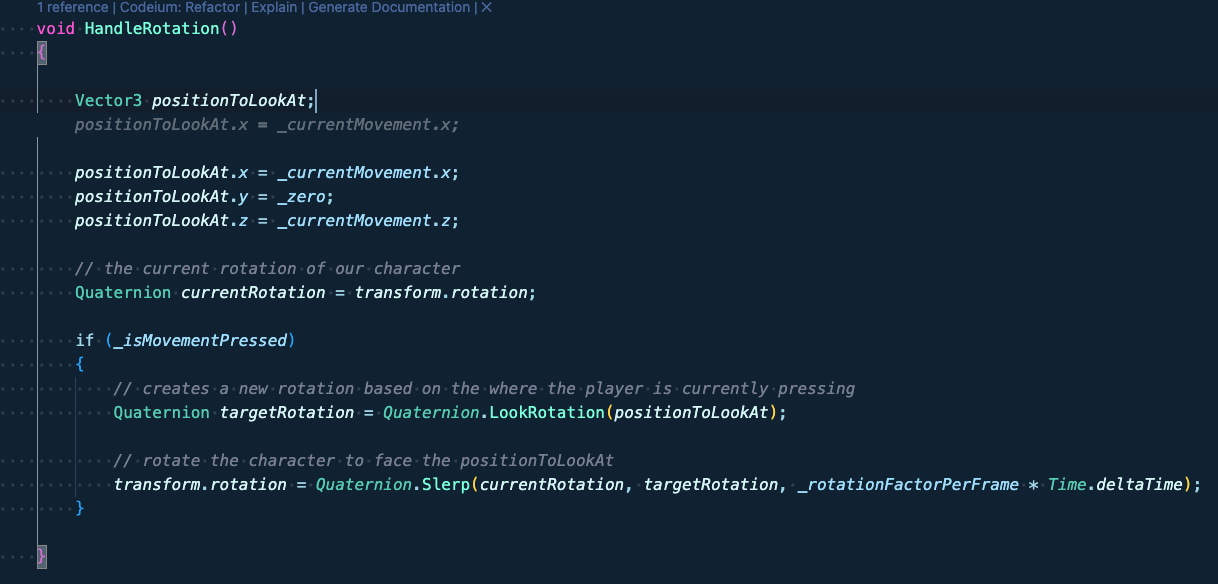Click the currentRotation variable name
This screenshot has width=1218, height=584.
click(x=253, y=292)
